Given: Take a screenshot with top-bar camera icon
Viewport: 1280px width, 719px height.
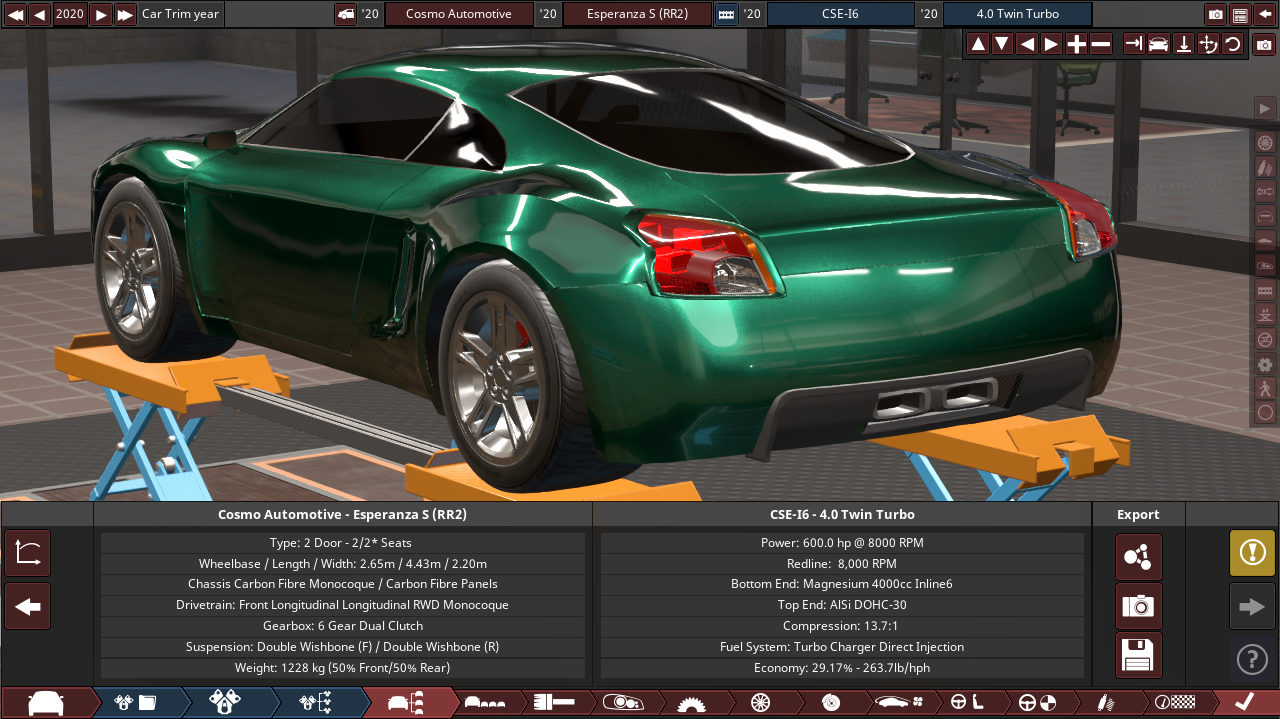Looking at the screenshot, I should [x=1216, y=14].
